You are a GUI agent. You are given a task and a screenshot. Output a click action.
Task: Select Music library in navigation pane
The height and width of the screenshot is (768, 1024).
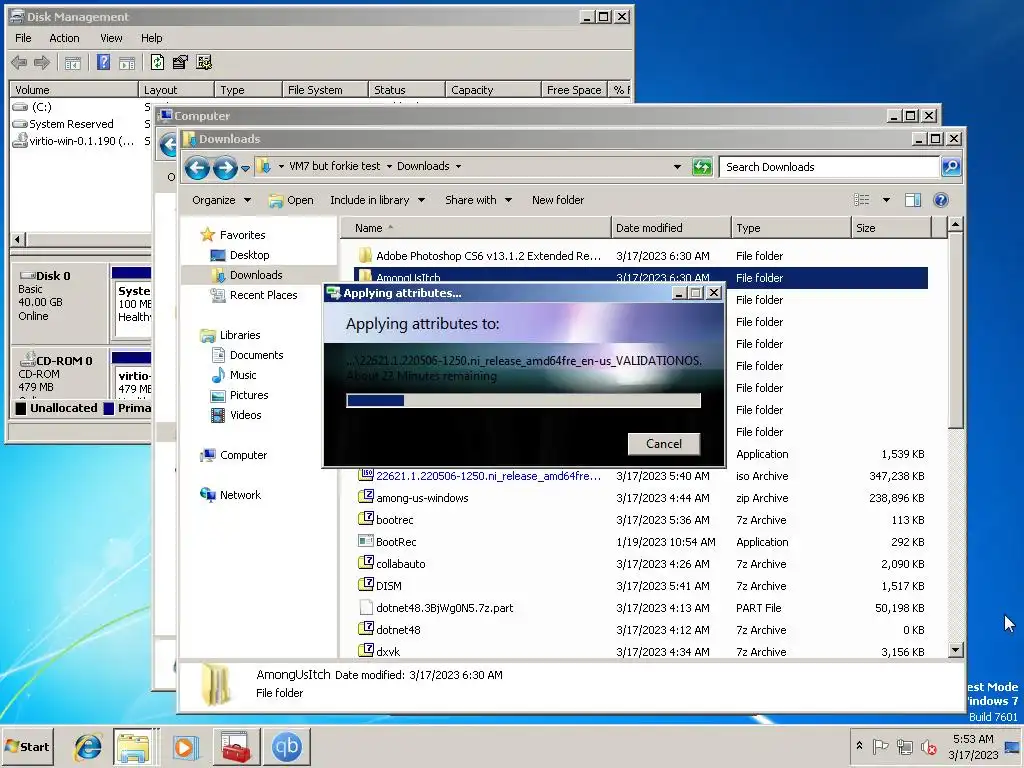pos(234,376)
